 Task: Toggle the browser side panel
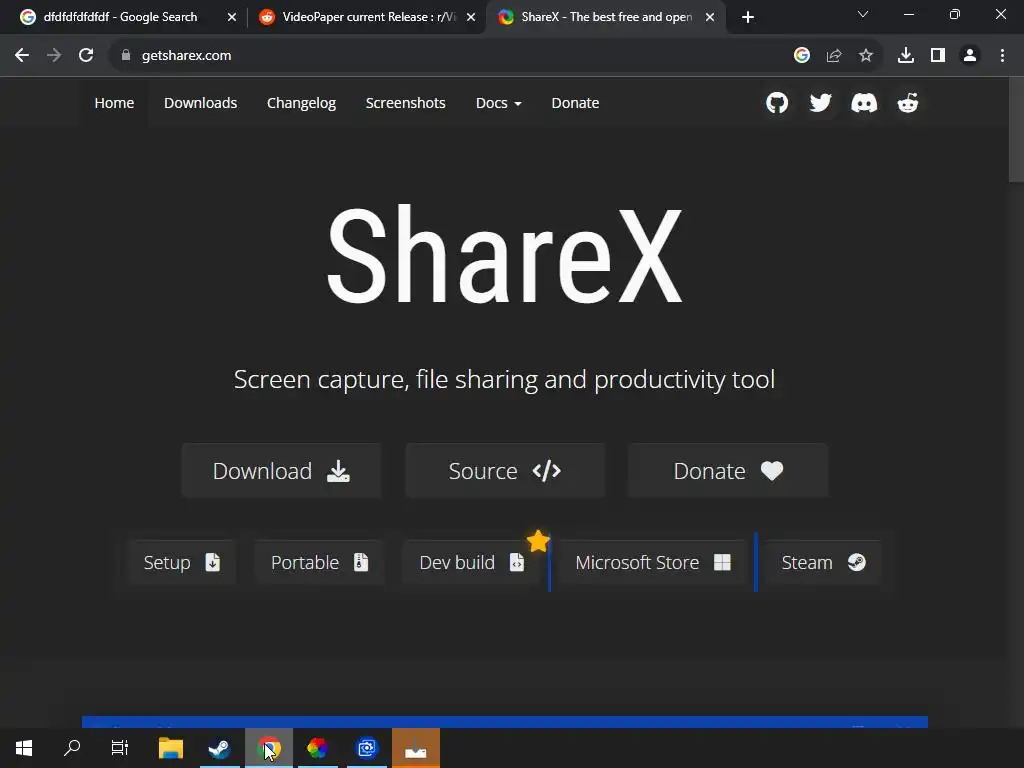(938, 56)
